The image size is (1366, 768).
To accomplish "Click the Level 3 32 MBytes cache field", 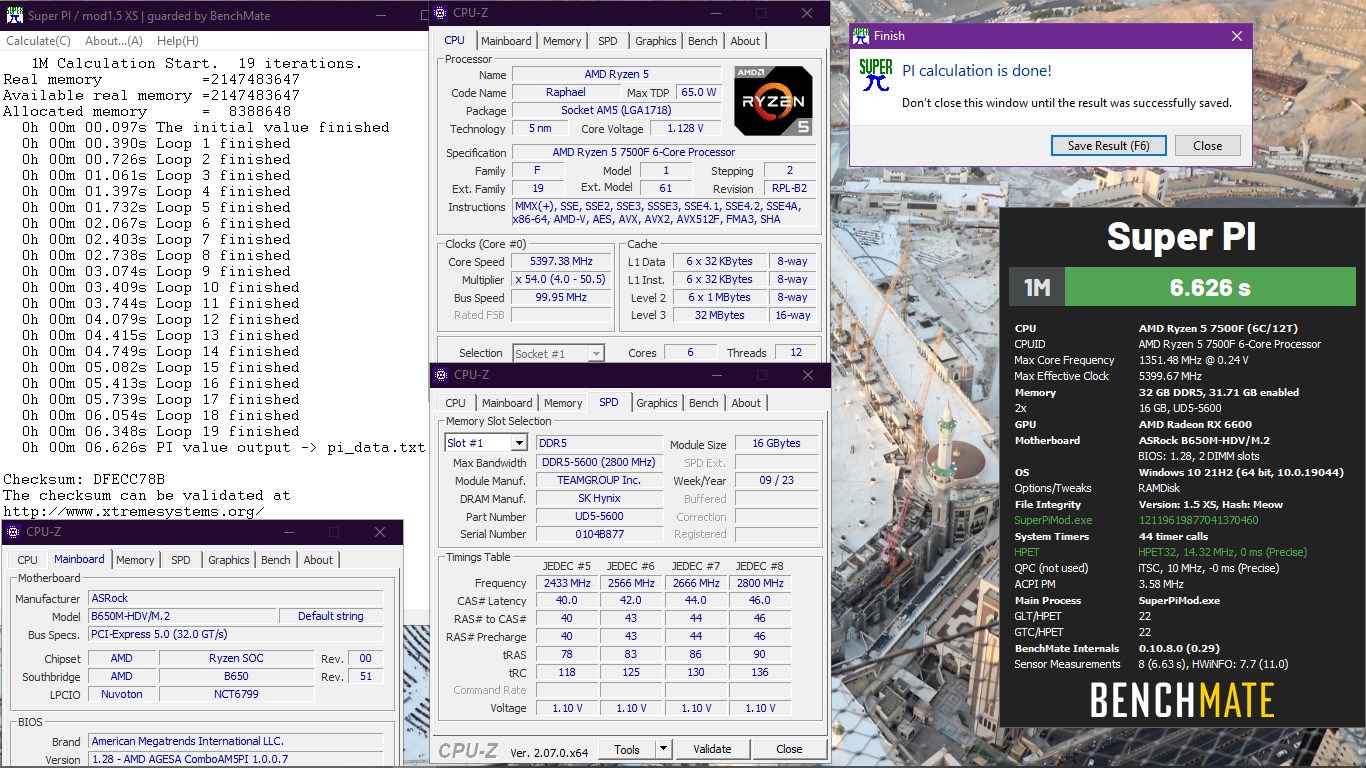I will pos(719,315).
